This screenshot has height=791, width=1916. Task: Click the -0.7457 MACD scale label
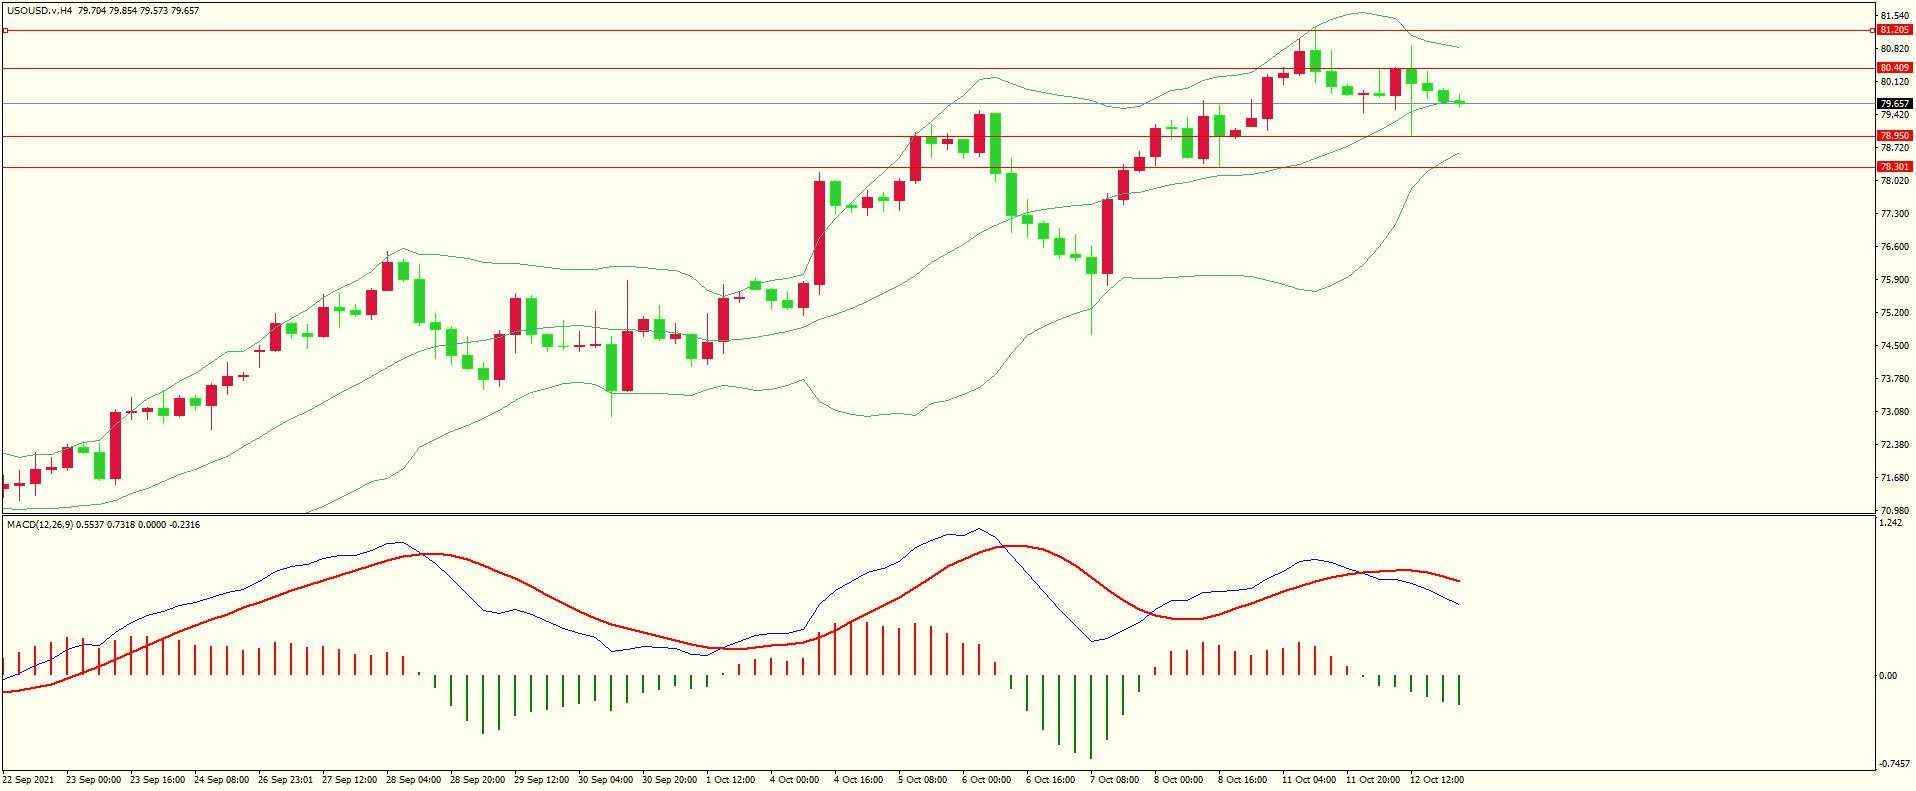[x=1895, y=766]
